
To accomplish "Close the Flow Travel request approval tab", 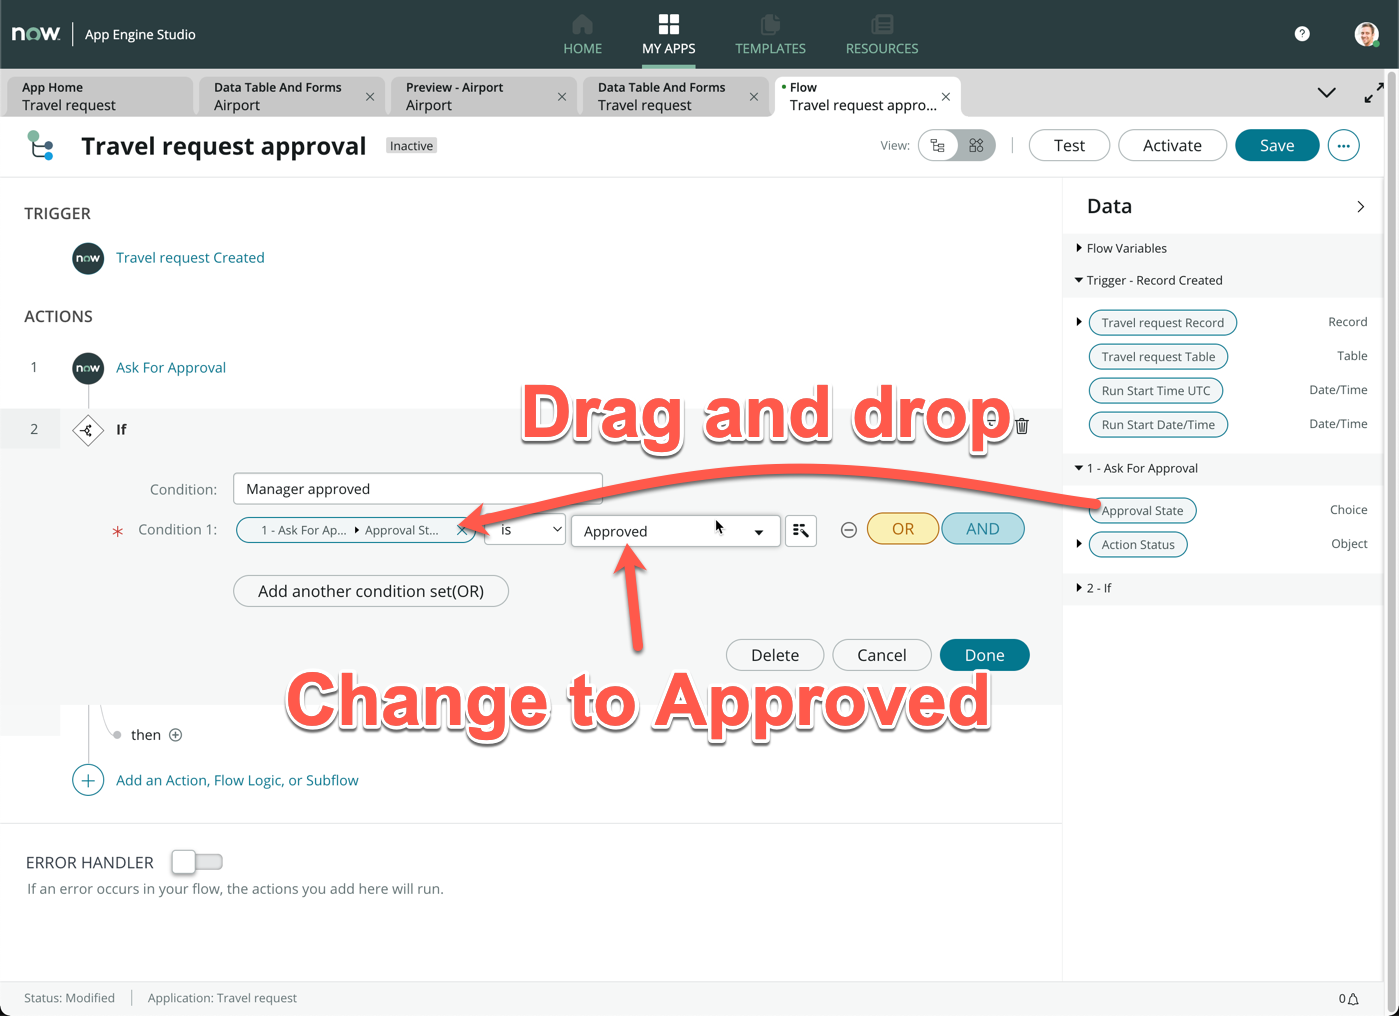I will pos(946,97).
